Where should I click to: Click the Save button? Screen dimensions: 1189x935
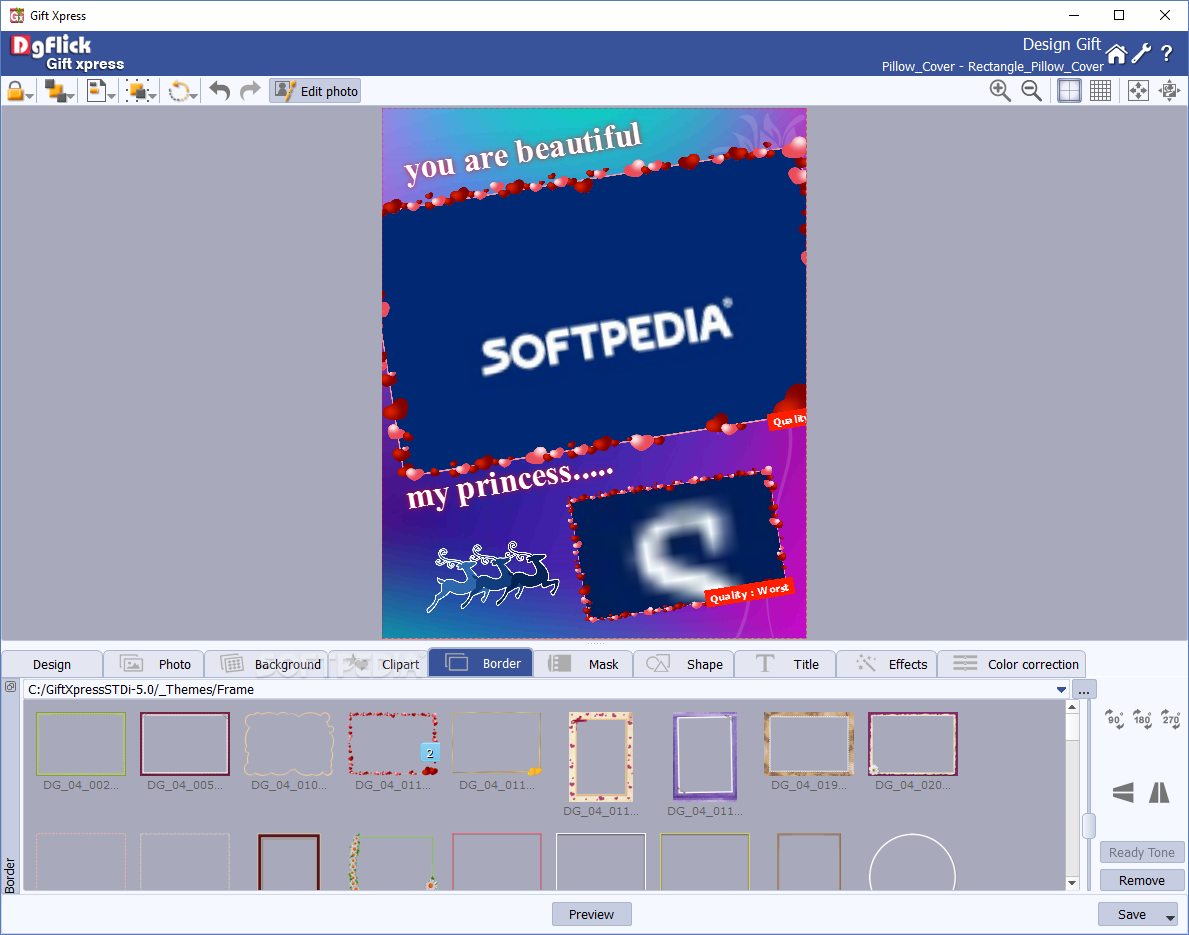pos(1131,915)
